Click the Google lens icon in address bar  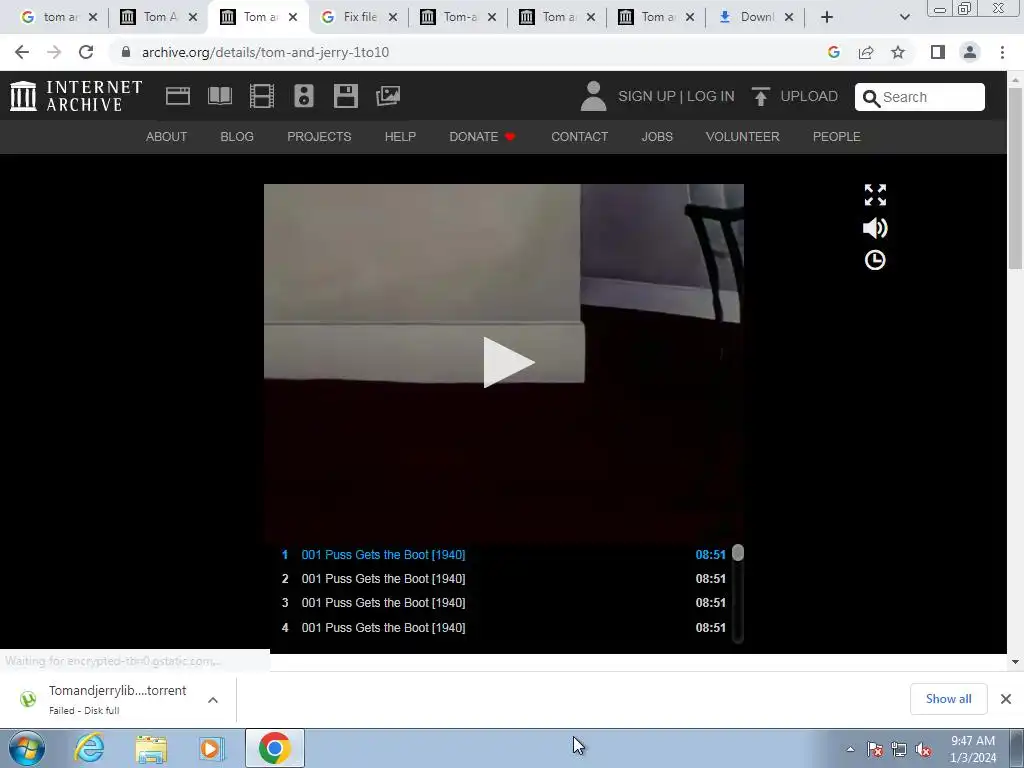pos(833,52)
